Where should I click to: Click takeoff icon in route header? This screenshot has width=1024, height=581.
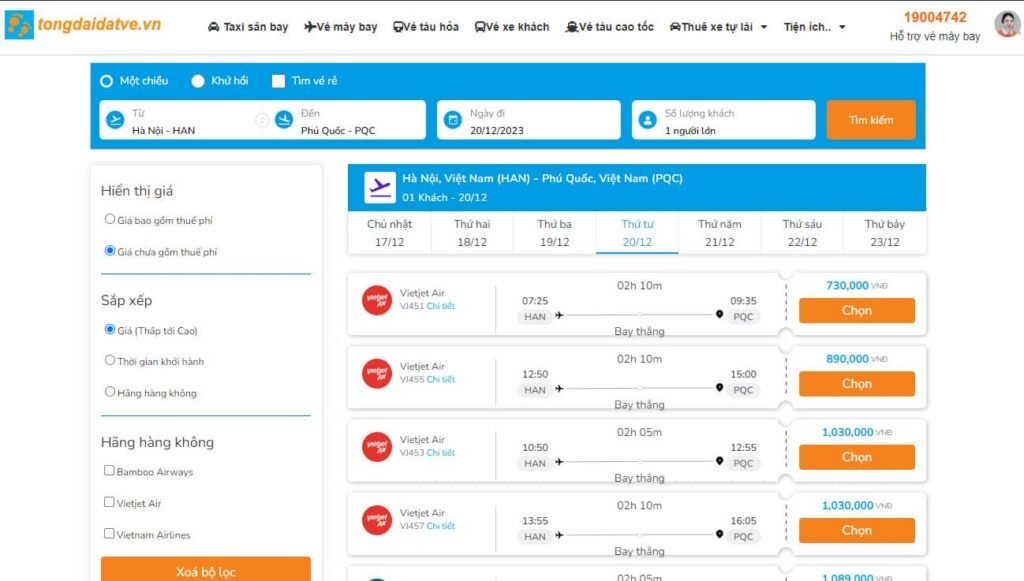(x=380, y=188)
